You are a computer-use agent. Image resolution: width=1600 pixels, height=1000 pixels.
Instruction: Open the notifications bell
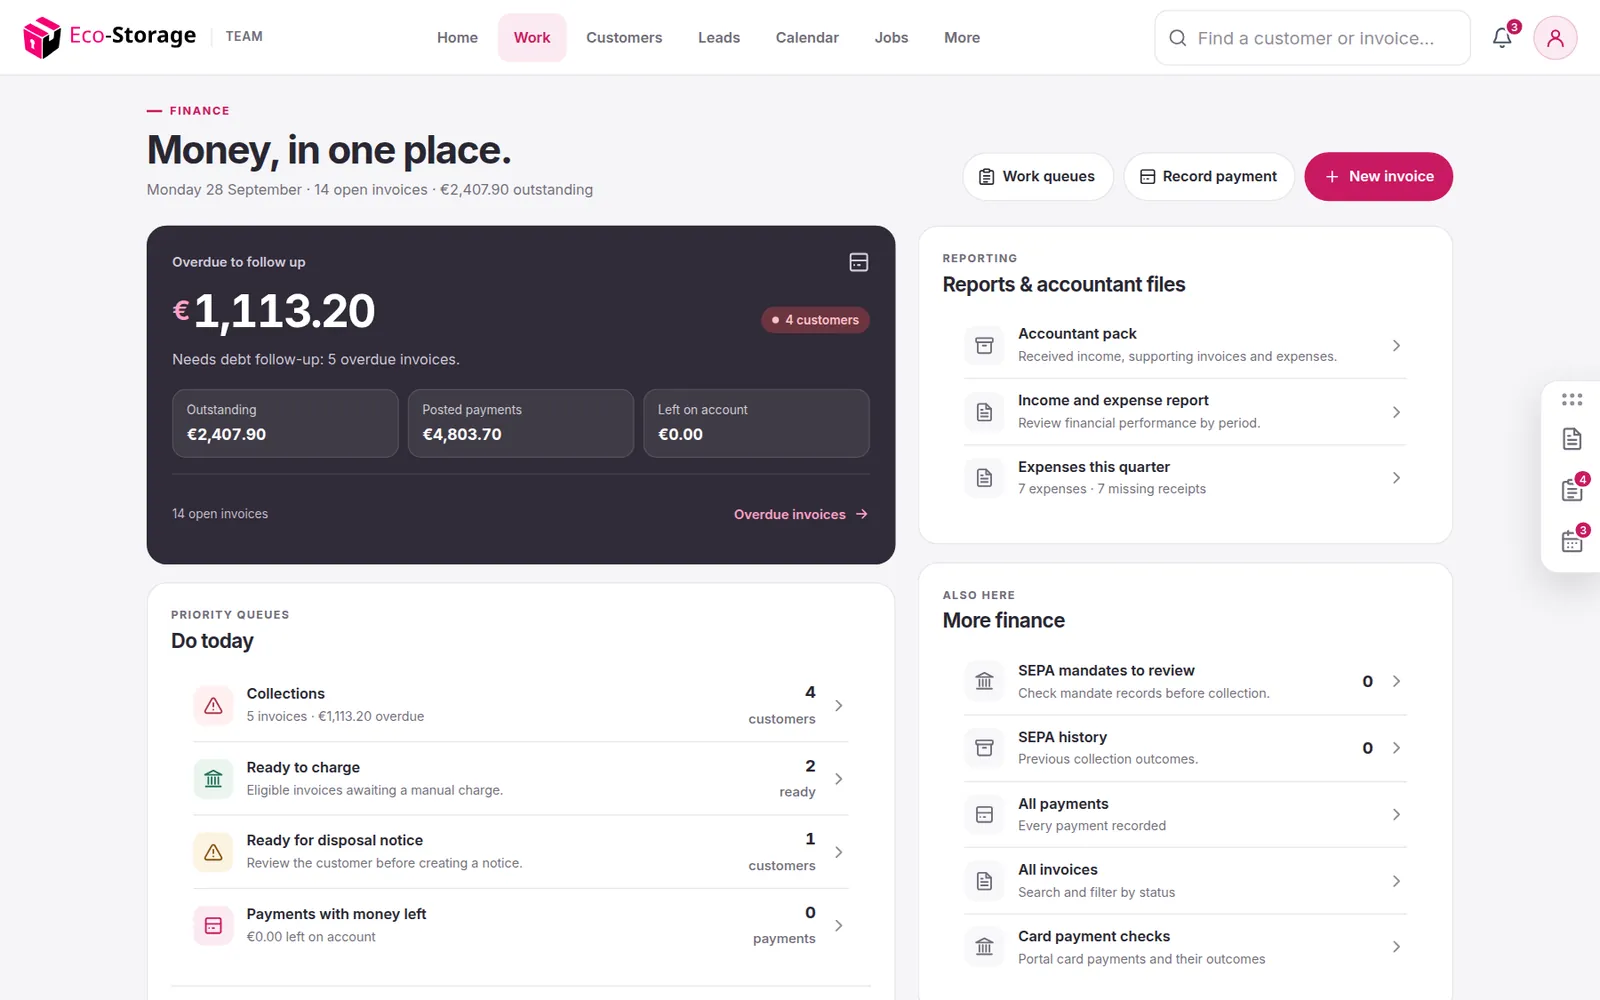pos(1502,38)
